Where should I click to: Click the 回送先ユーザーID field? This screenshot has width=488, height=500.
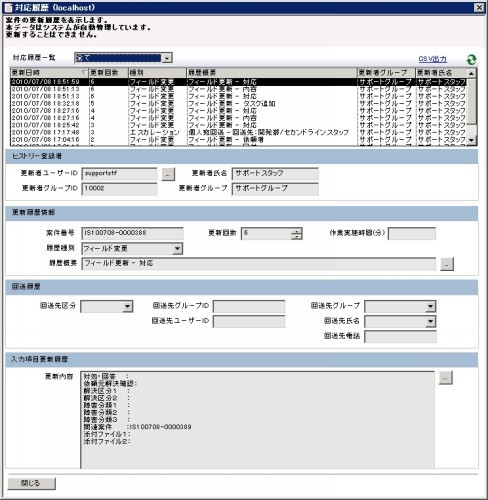click(249, 321)
